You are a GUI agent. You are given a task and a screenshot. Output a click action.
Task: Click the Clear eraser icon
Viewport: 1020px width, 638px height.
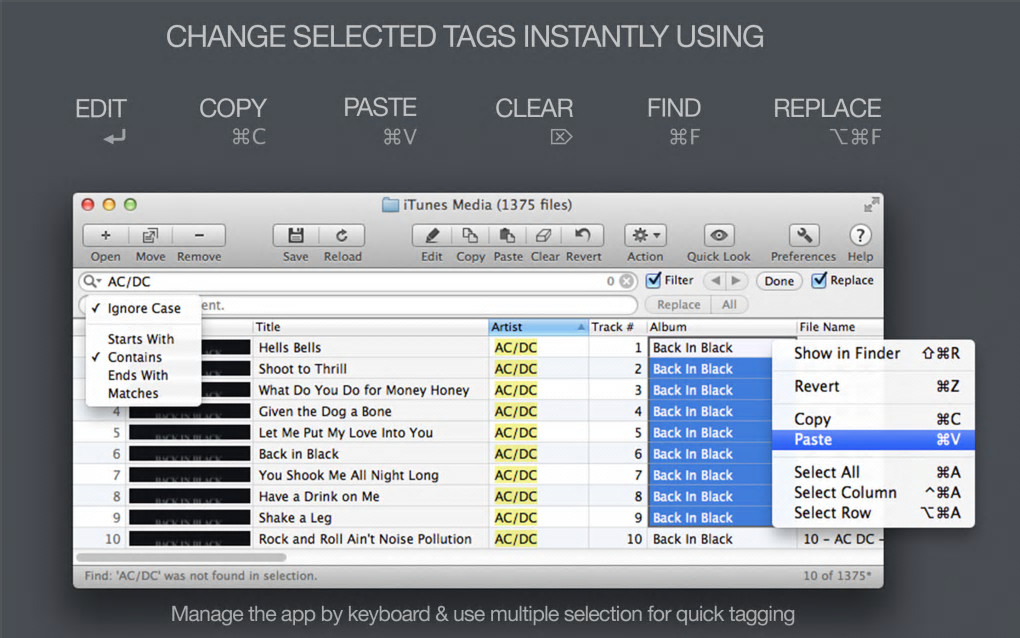pos(544,235)
